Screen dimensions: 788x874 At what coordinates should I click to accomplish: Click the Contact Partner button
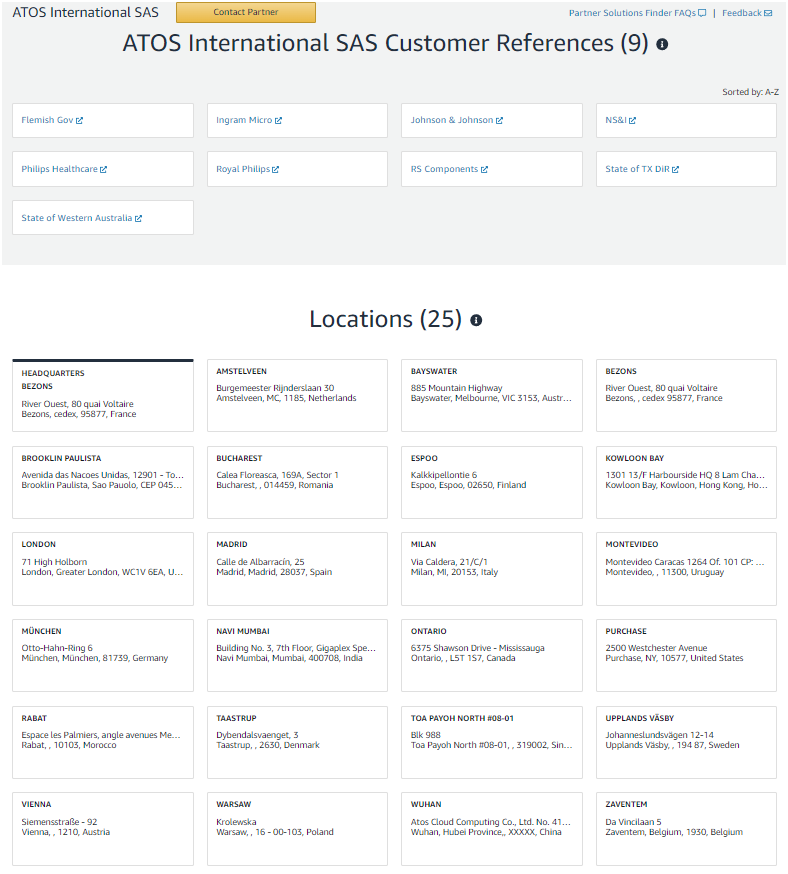tap(246, 12)
